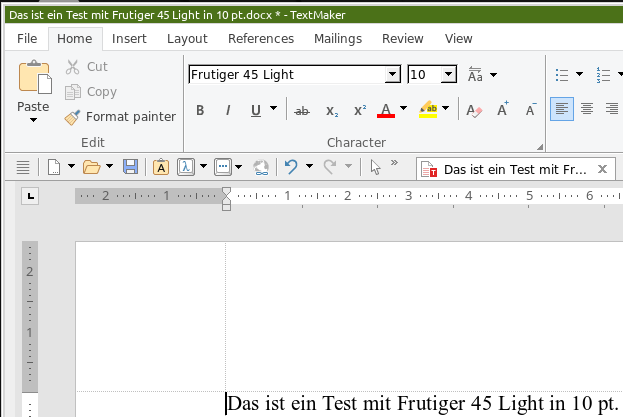This screenshot has width=623, height=417.
Task: Switch to the Layout ribbon tab
Action: (187, 39)
